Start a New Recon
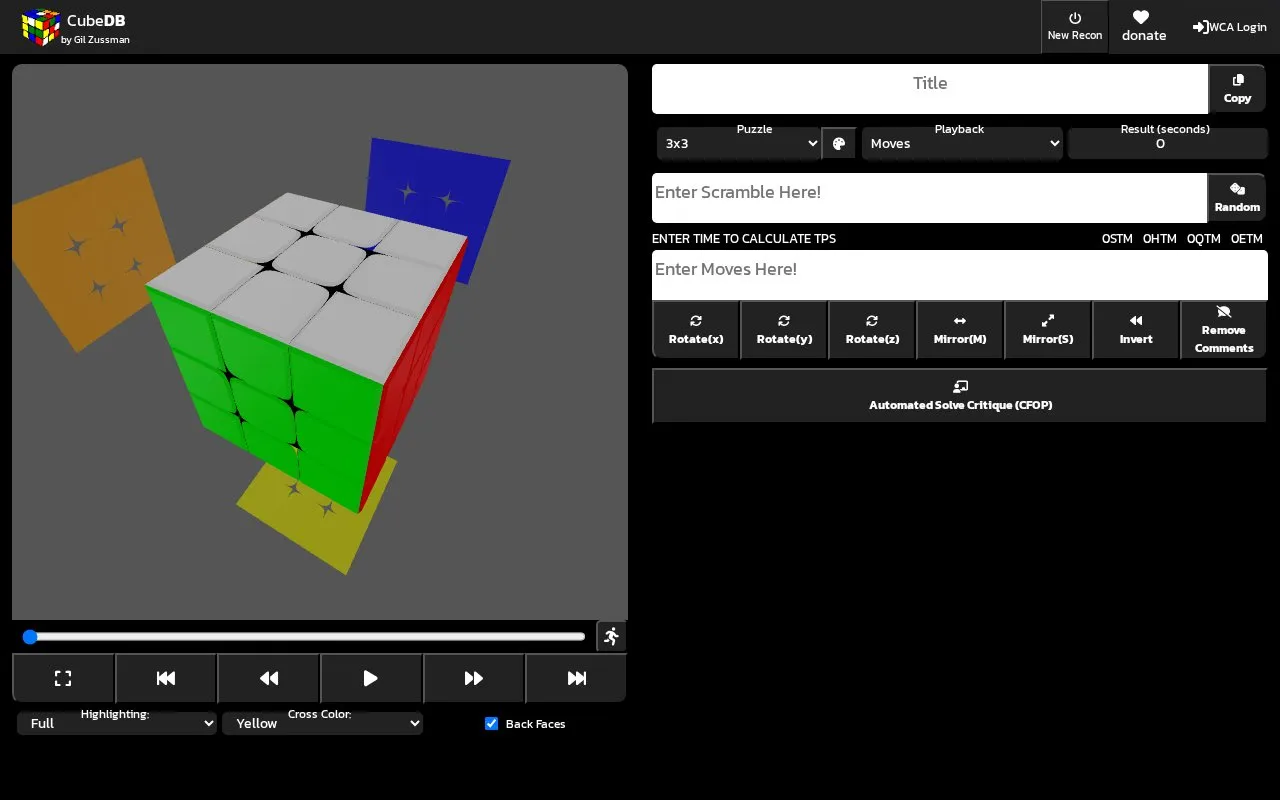This screenshot has width=1280, height=800. click(x=1075, y=27)
